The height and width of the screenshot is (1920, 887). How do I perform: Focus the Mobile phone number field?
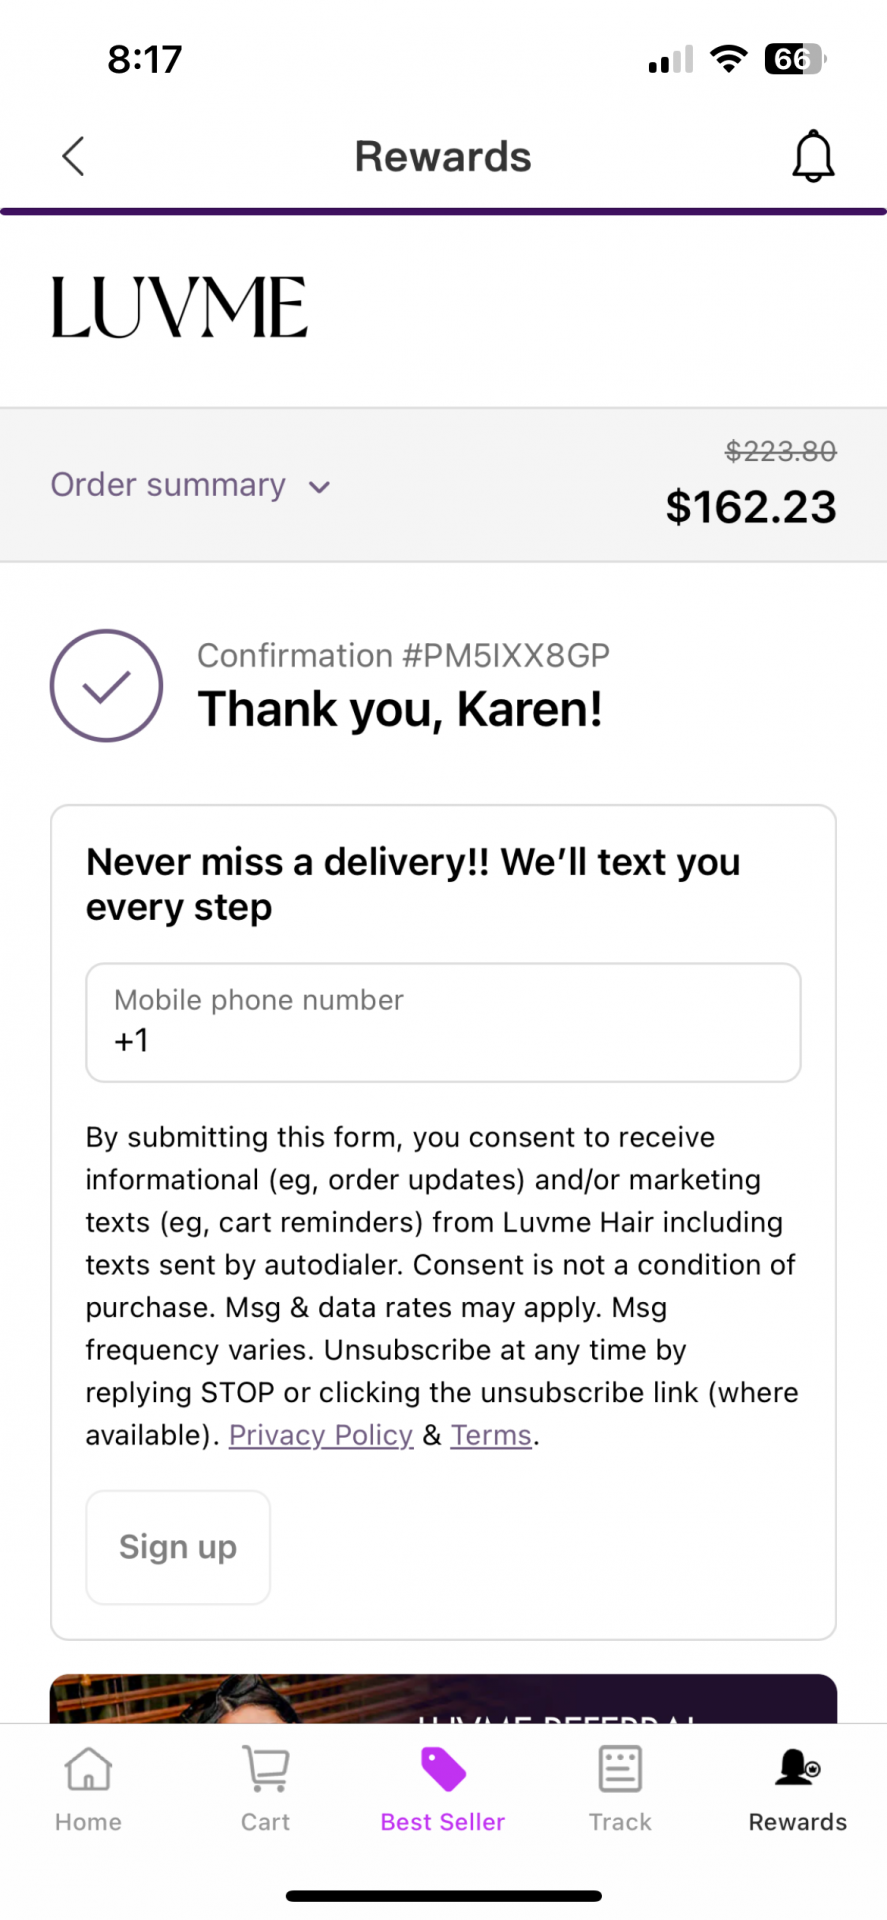pos(443,1022)
